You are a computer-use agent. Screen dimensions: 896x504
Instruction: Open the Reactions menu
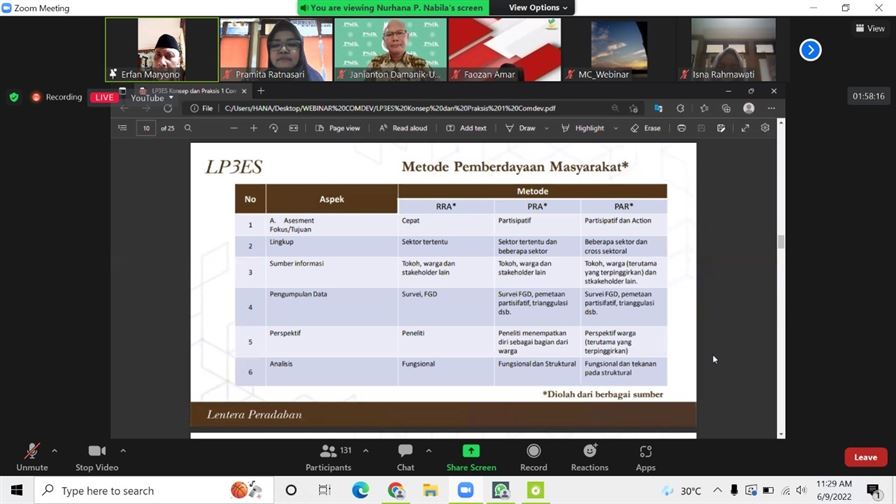(x=589, y=456)
